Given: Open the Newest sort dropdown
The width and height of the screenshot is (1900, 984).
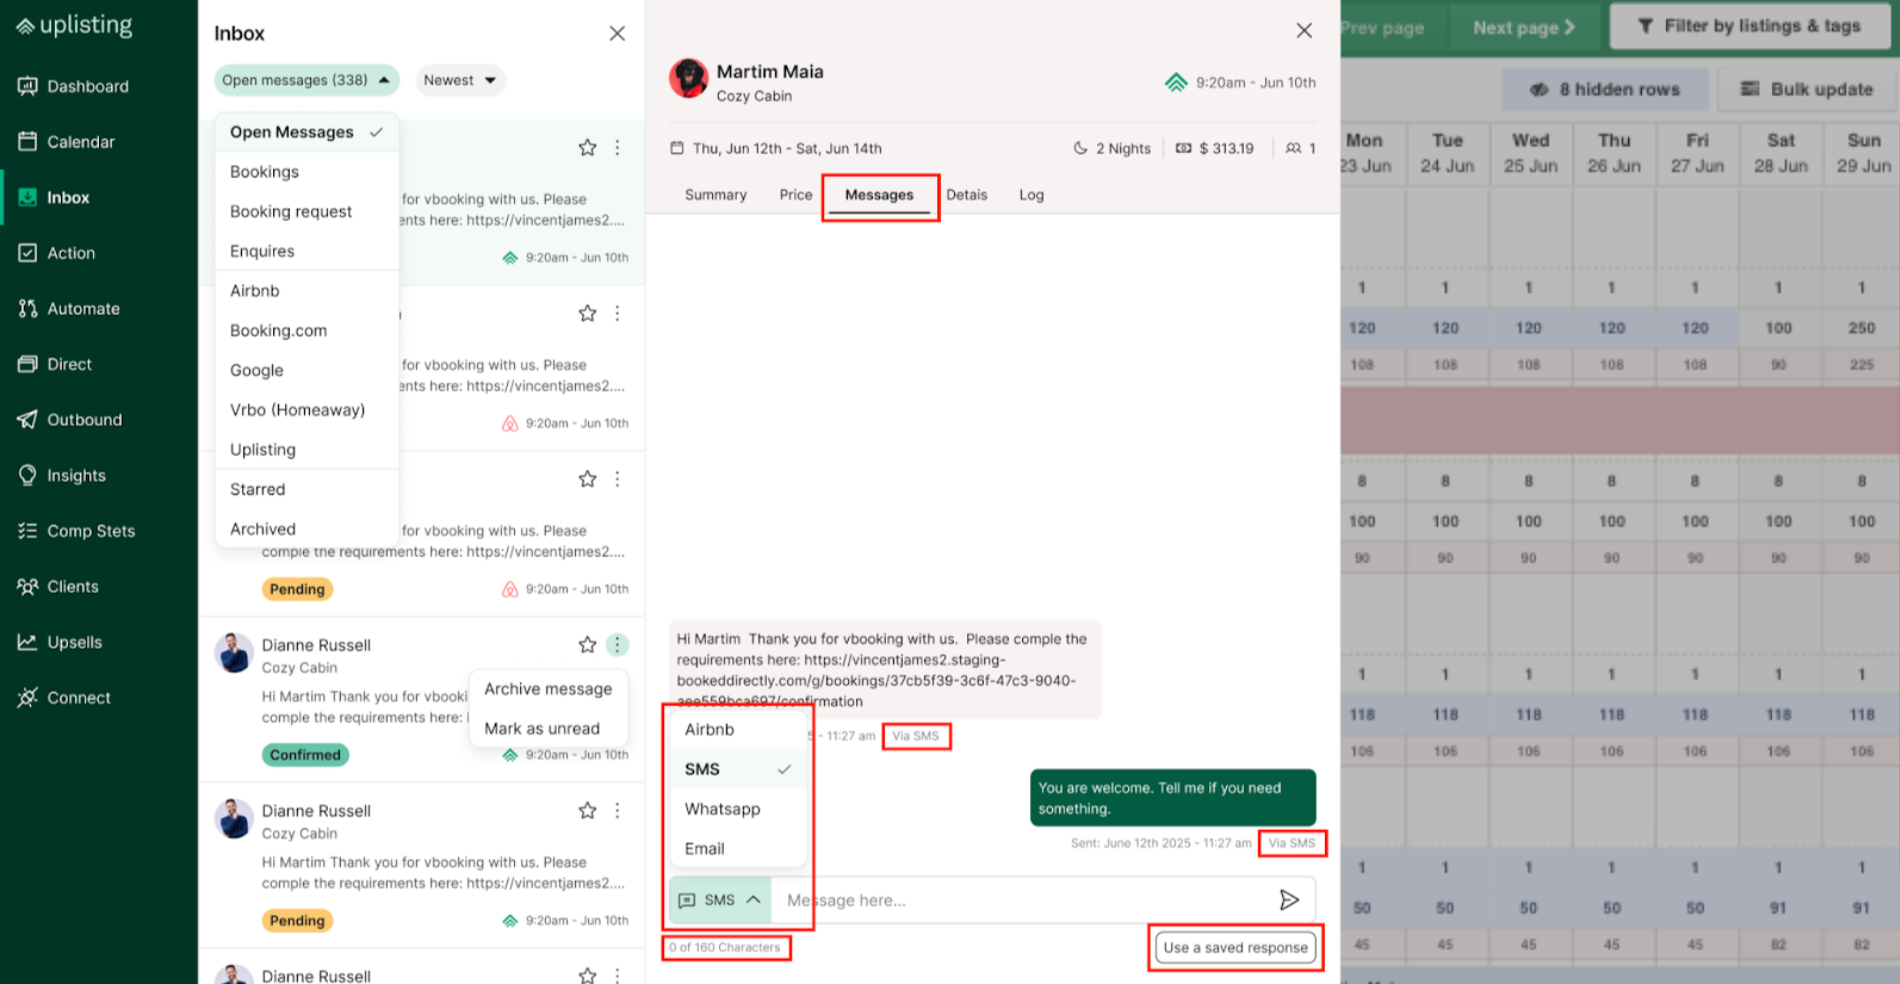Looking at the screenshot, I should pos(460,80).
